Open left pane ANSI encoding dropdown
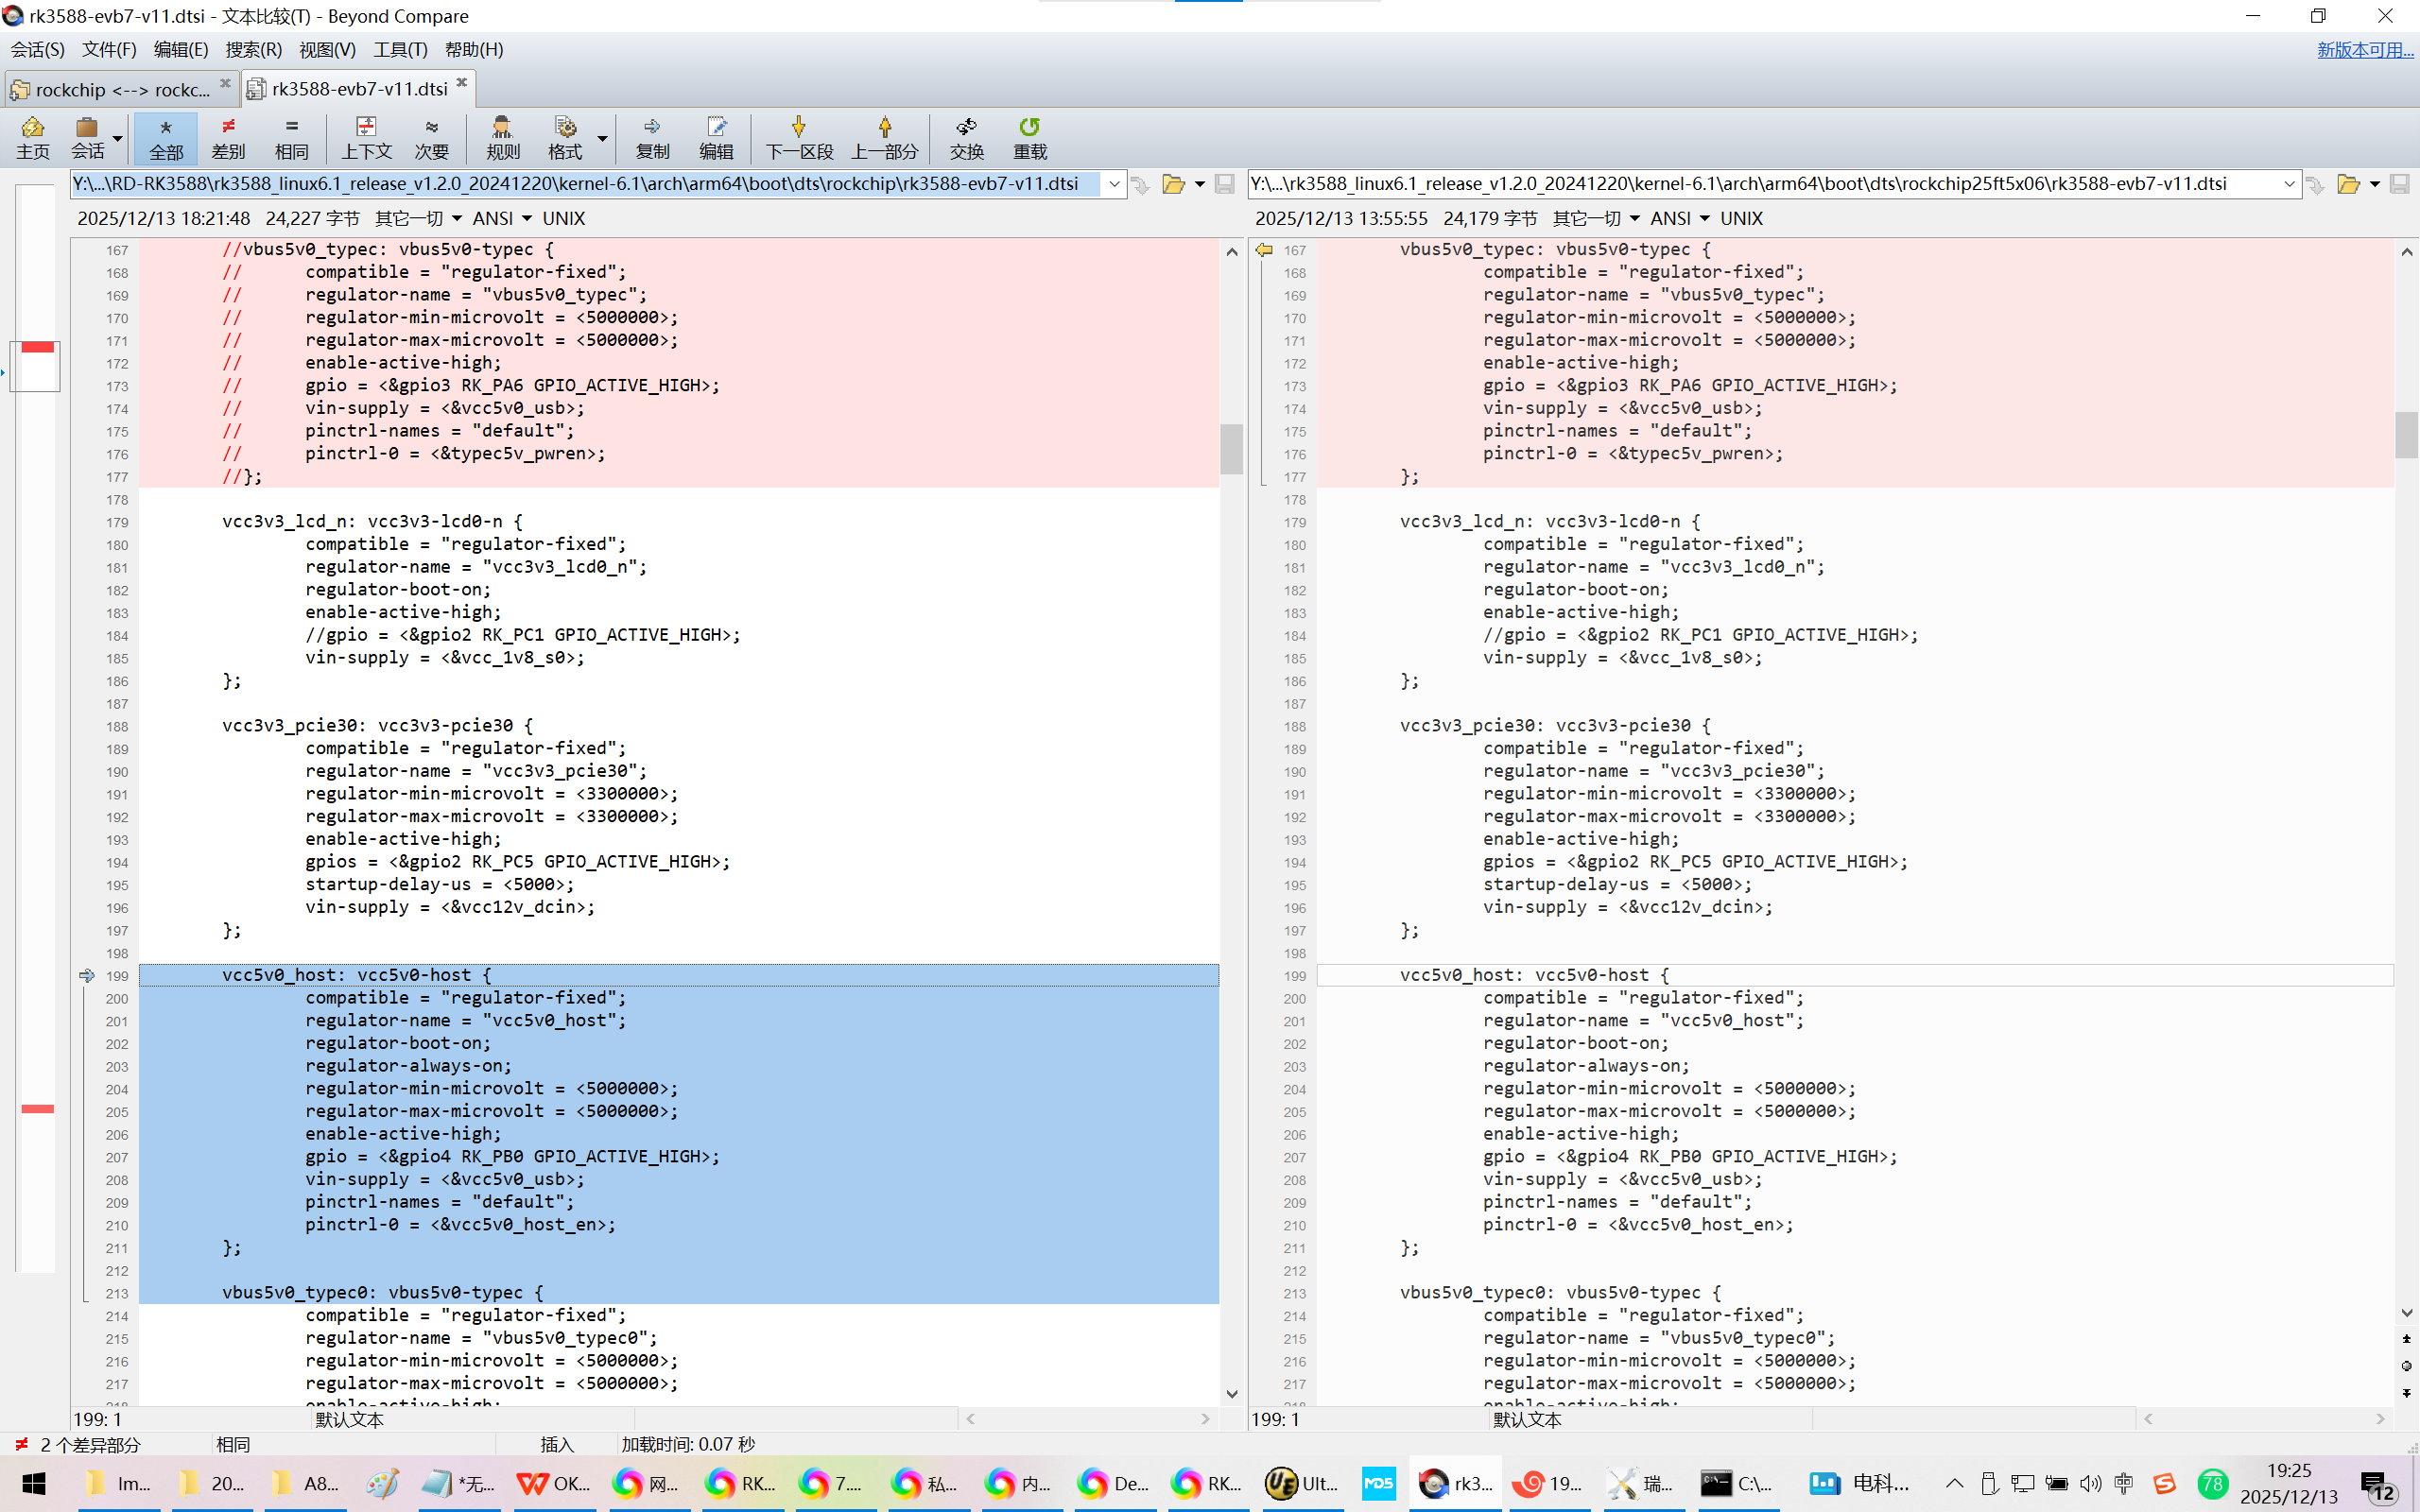This screenshot has height=1512, width=2420. tap(502, 218)
